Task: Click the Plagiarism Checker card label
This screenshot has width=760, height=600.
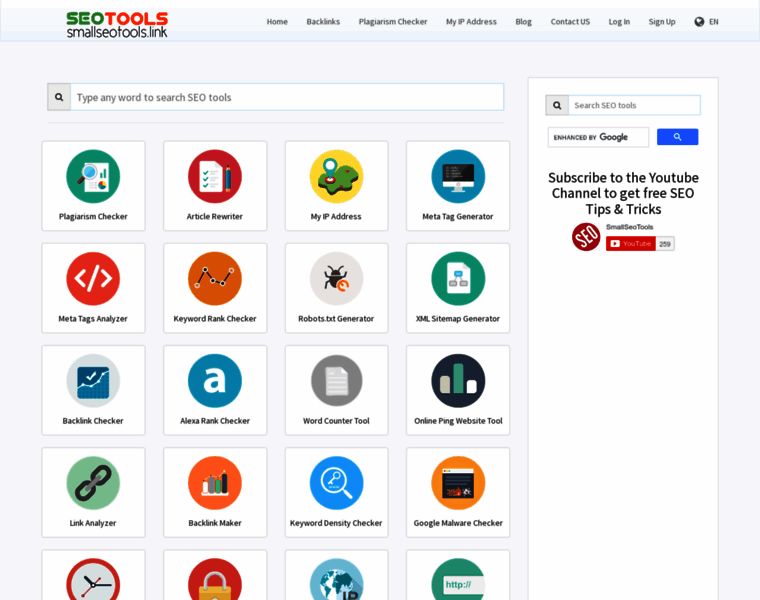Action: tap(93, 217)
